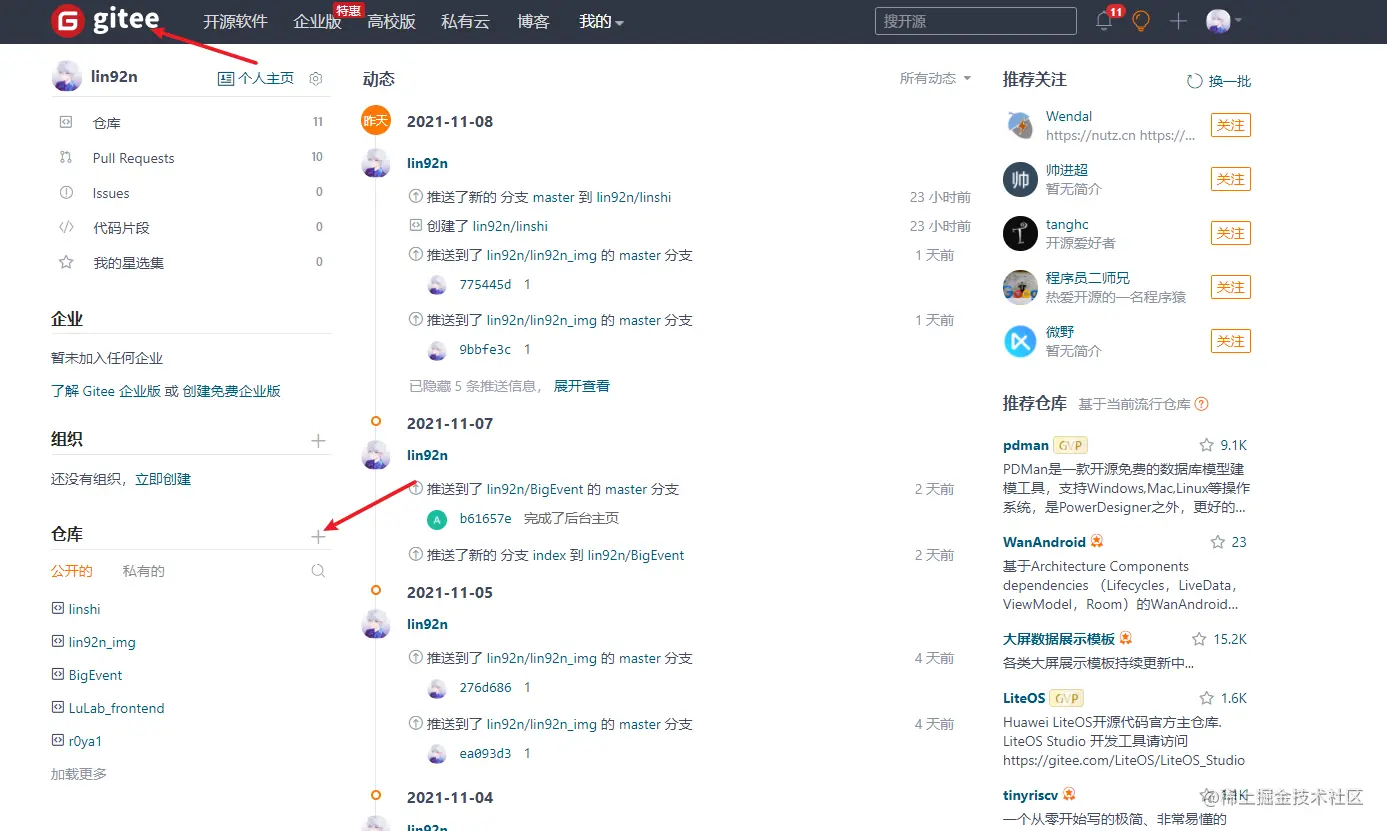
Task: Expand hidden pushes via 展开查看
Action: (x=582, y=385)
